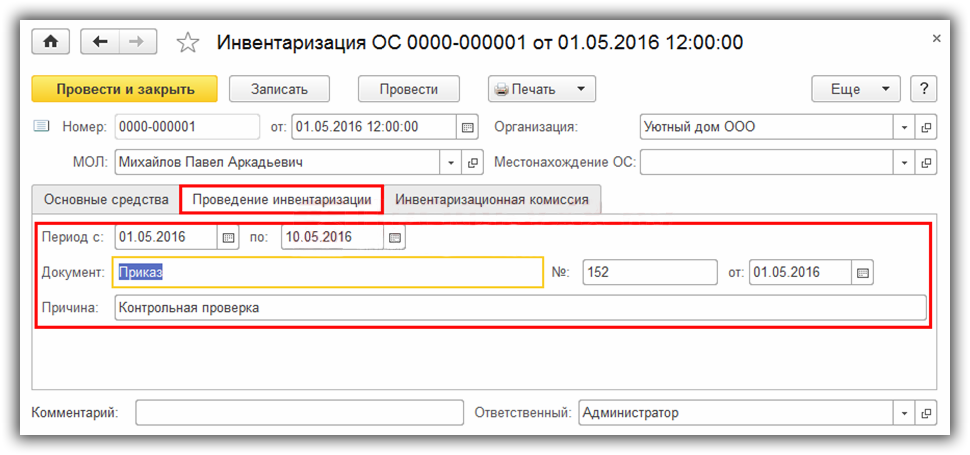Open the Ответственный record card

tap(926, 413)
